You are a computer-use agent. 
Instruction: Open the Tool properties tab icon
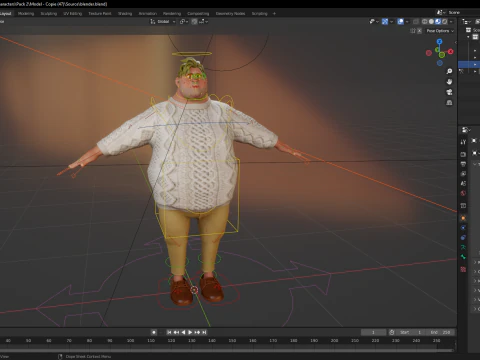[x=463, y=142]
